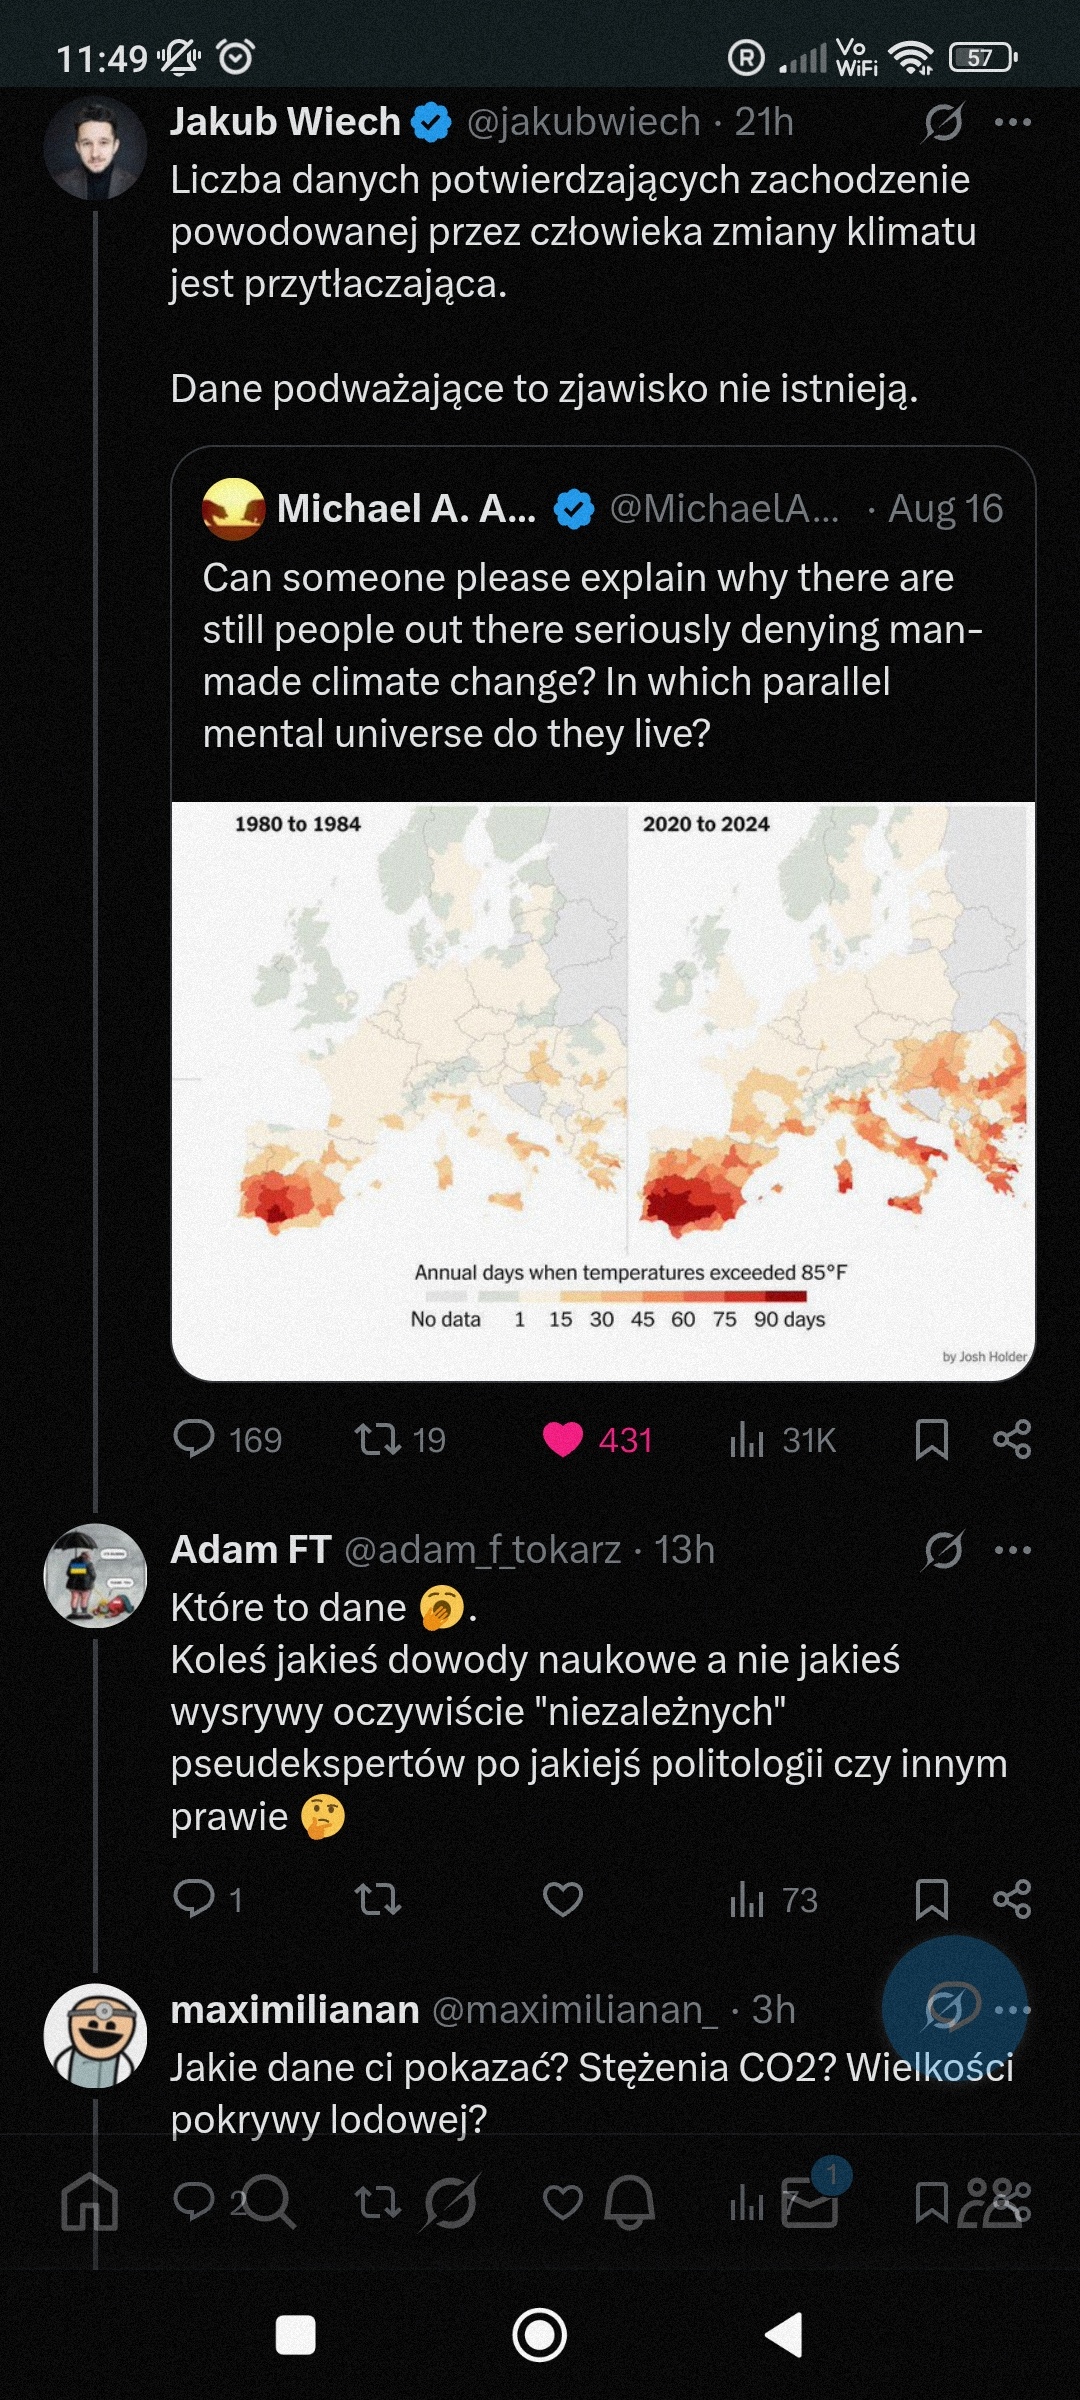This screenshot has width=1080, height=2400.
Task: Open Grok icon on Jakub Wiech's post
Action: pos(943,123)
